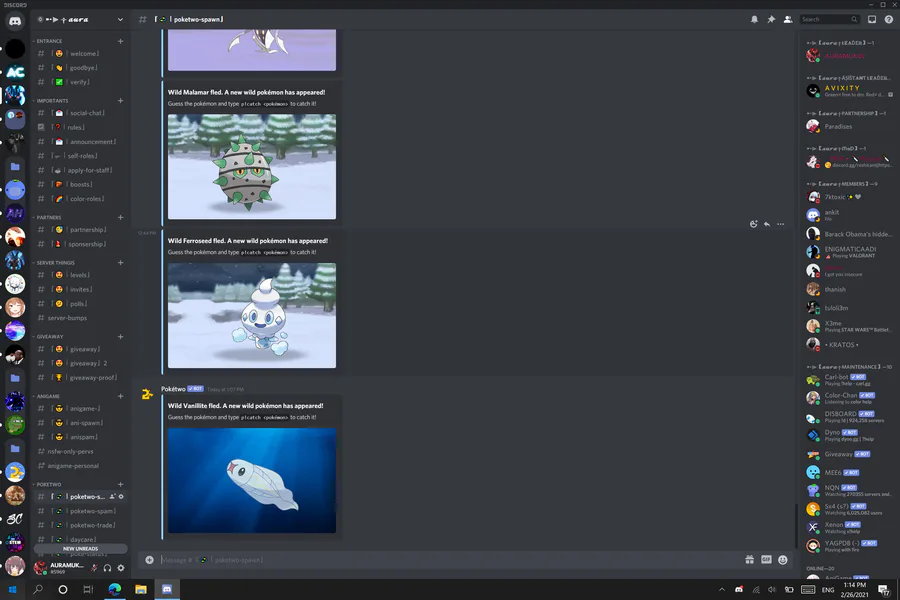Open more options for hovered message
The height and width of the screenshot is (600, 900).
pos(781,224)
